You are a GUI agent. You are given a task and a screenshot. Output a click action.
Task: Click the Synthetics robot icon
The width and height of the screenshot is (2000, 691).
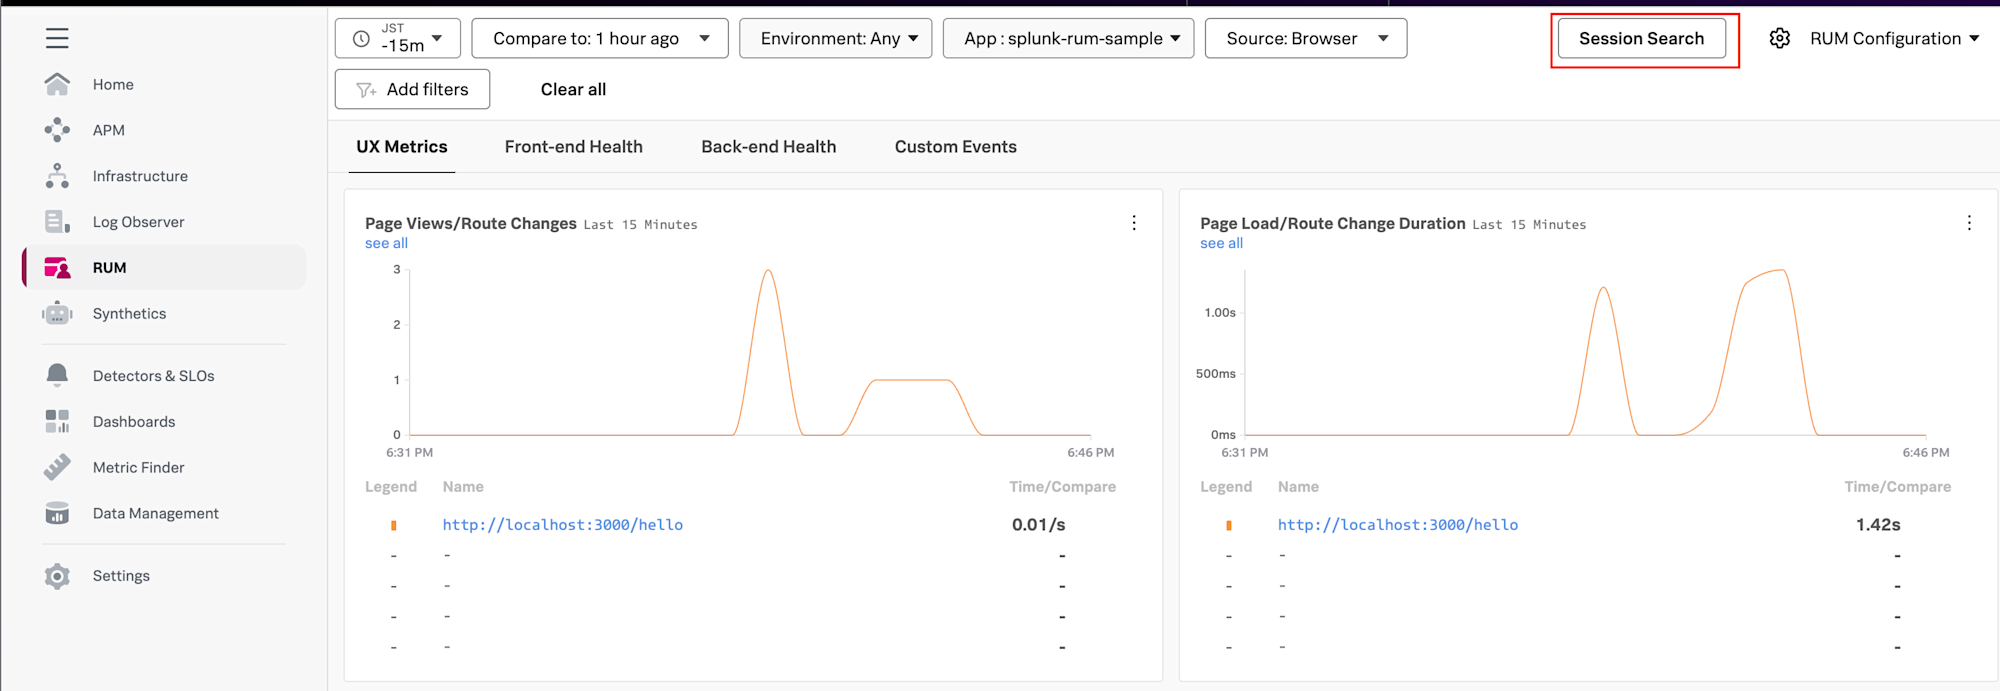click(x=57, y=313)
